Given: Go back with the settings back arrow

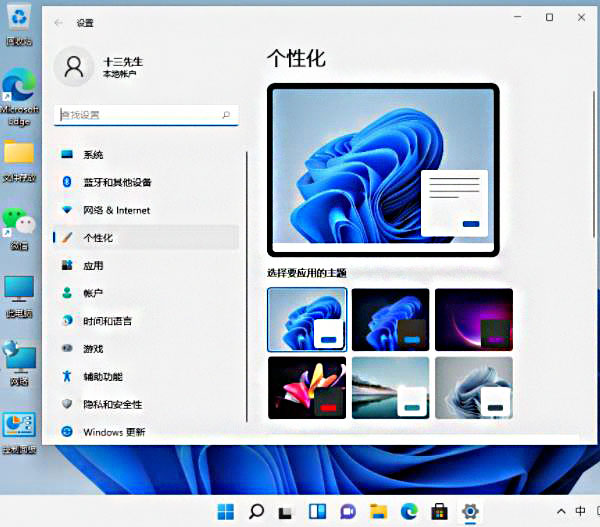Looking at the screenshot, I should pyautogui.click(x=58, y=23).
